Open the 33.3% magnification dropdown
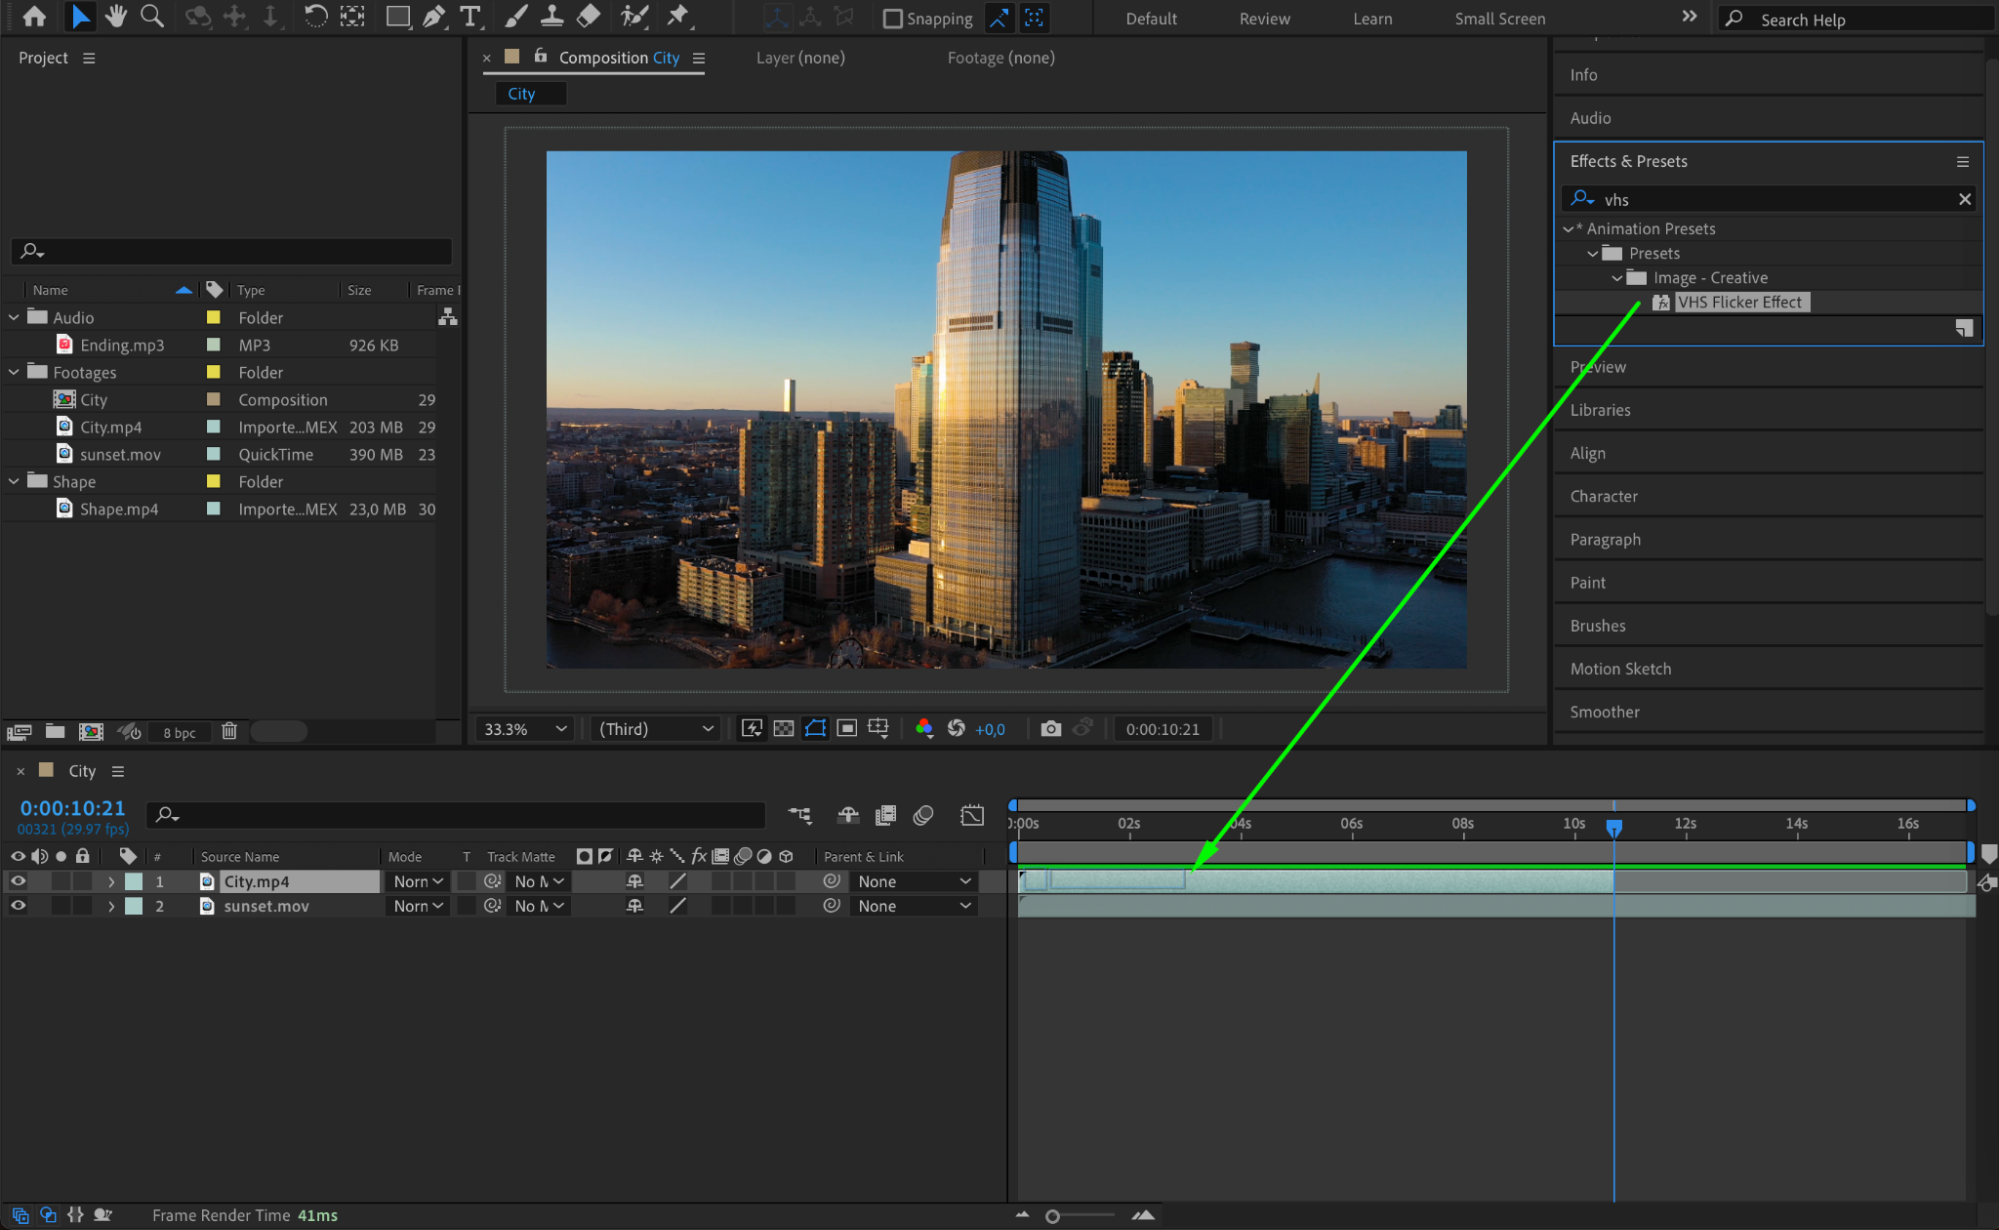 525,729
